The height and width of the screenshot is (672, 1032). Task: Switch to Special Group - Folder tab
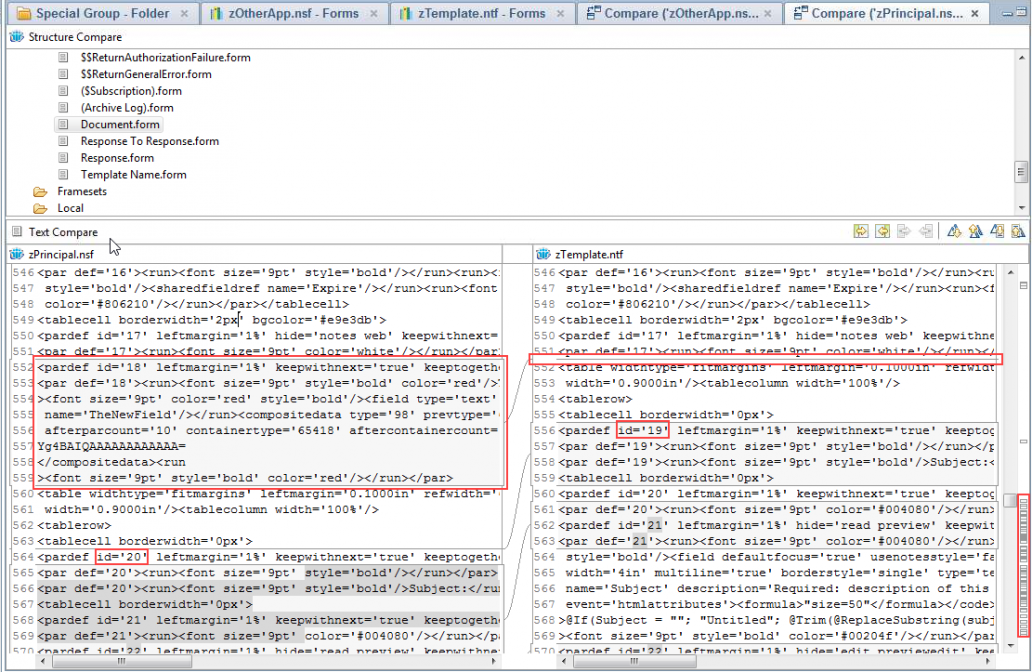102,13
